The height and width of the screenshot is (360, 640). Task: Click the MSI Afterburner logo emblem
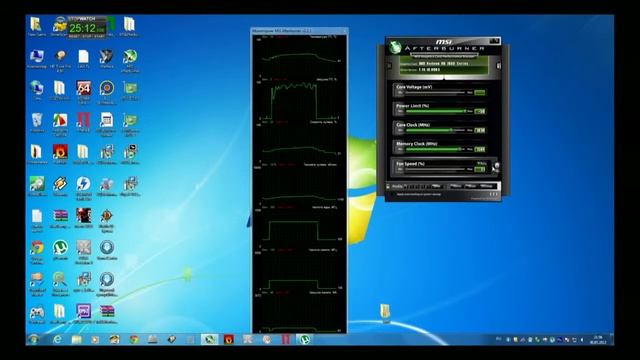pyautogui.click(x=395, y=47)
